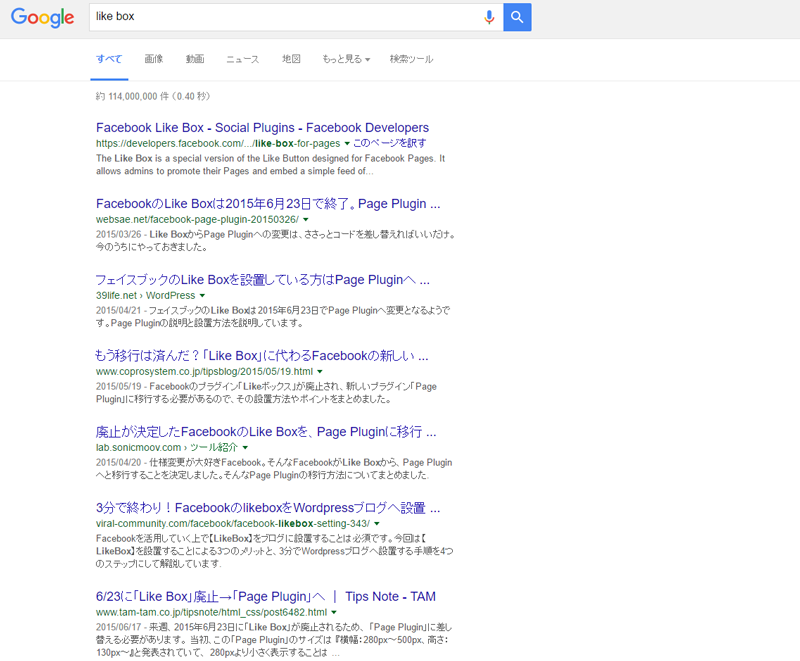Viewport: 800px width, 661px height.
Task: Switch to the 動画 tab
Action: pos(195,59)
